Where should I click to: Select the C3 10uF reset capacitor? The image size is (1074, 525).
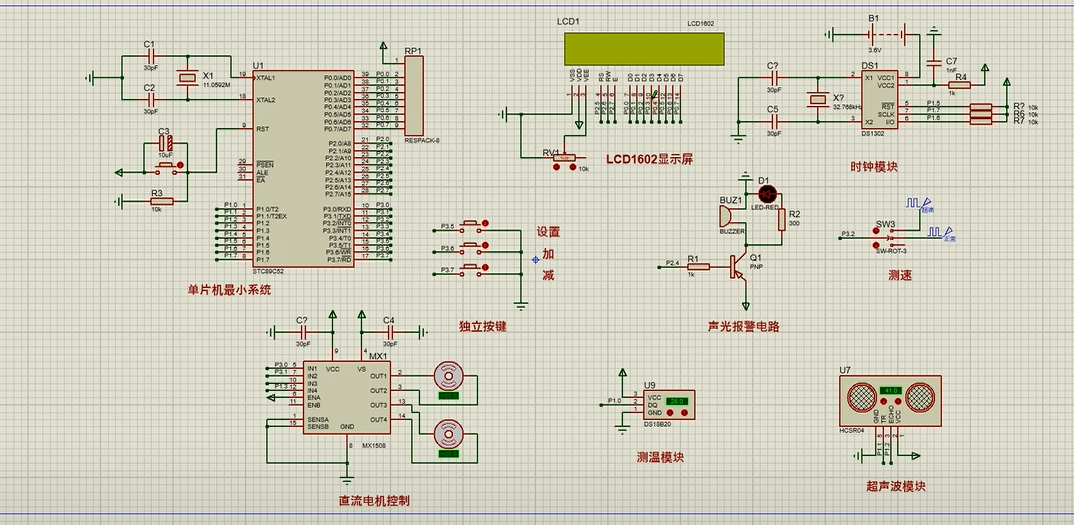click(x=164, y=143)
